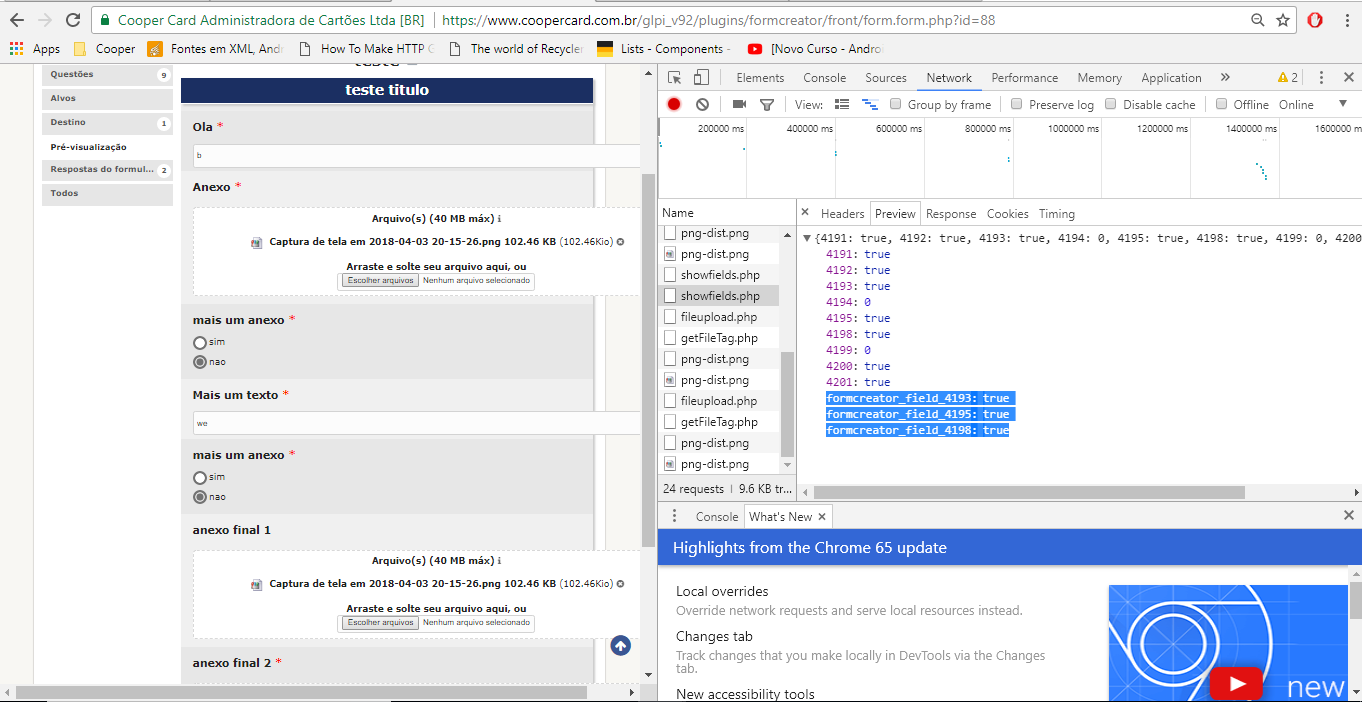This screenshot has height=702, width=1363.
Task: Open the warnings counter in DevTools
Action: point(1290,77)
